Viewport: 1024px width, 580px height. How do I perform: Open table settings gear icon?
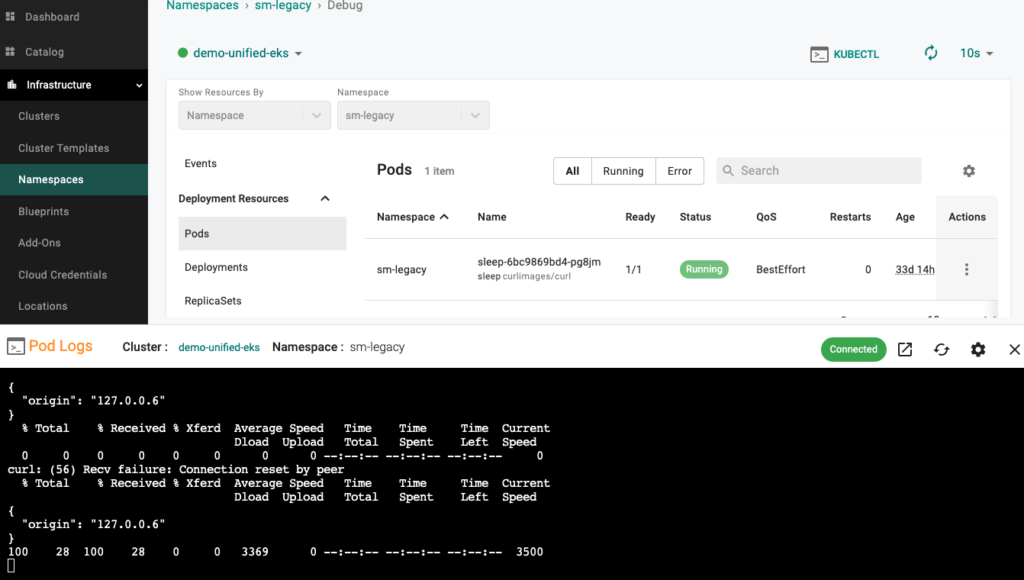(x=968, y=171)
